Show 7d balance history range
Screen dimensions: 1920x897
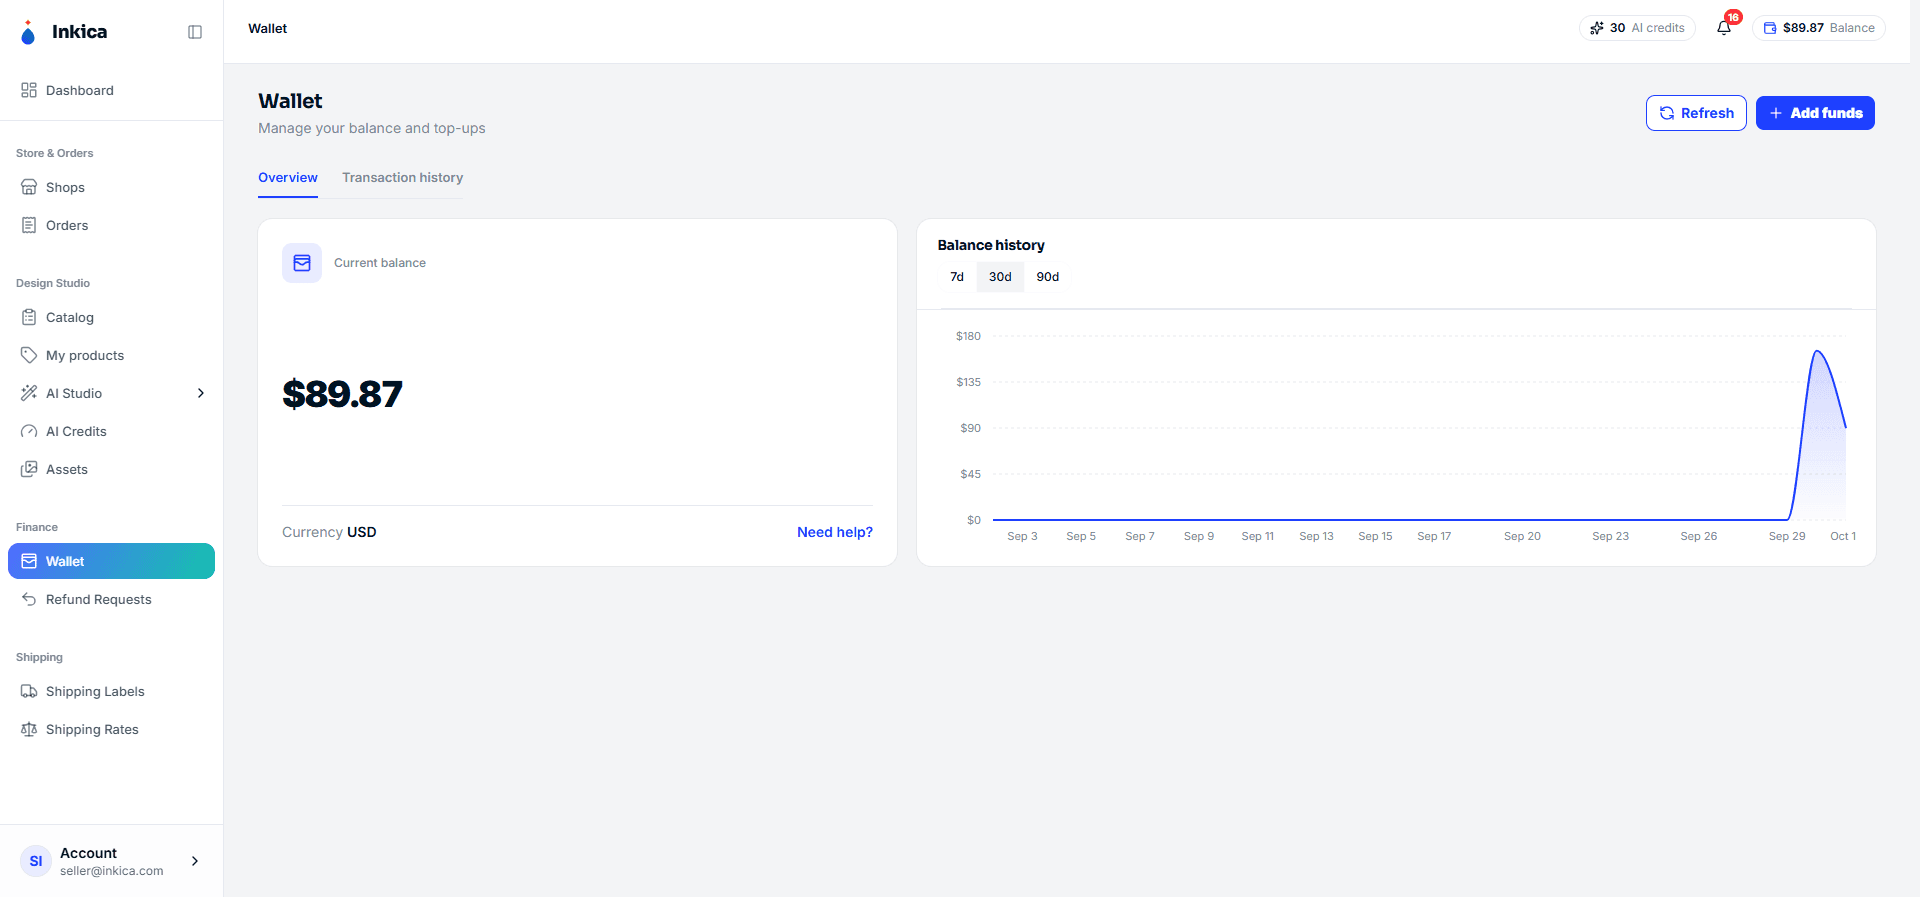click(957, 277)
